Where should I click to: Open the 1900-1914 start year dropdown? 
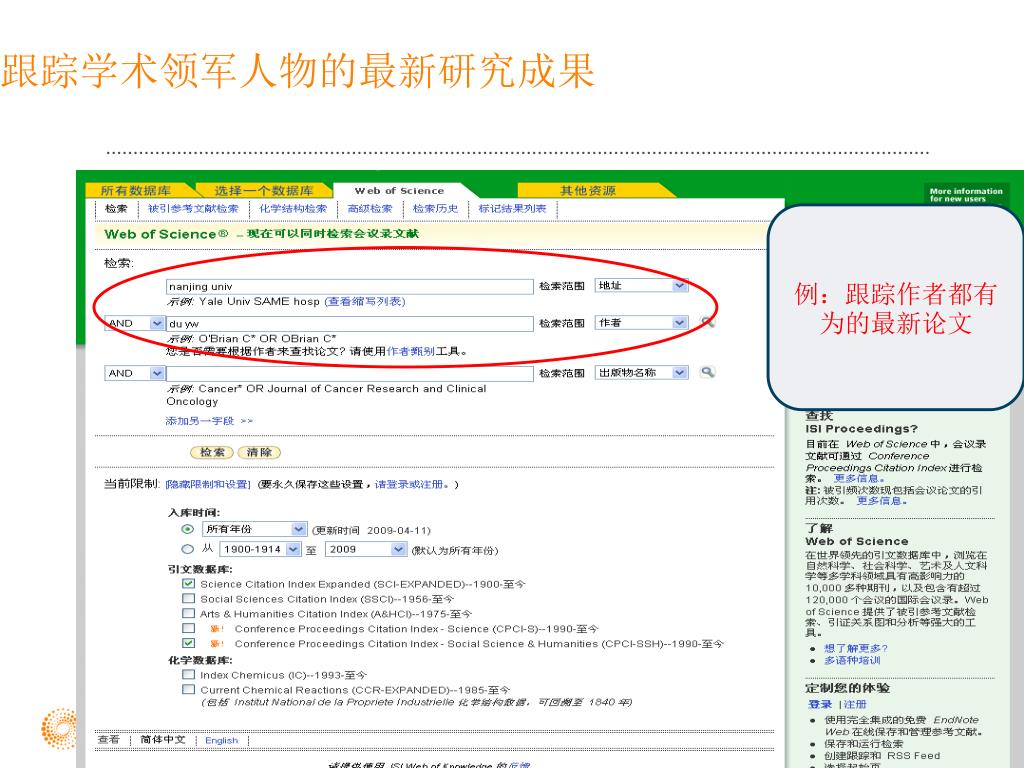[260, 549]
